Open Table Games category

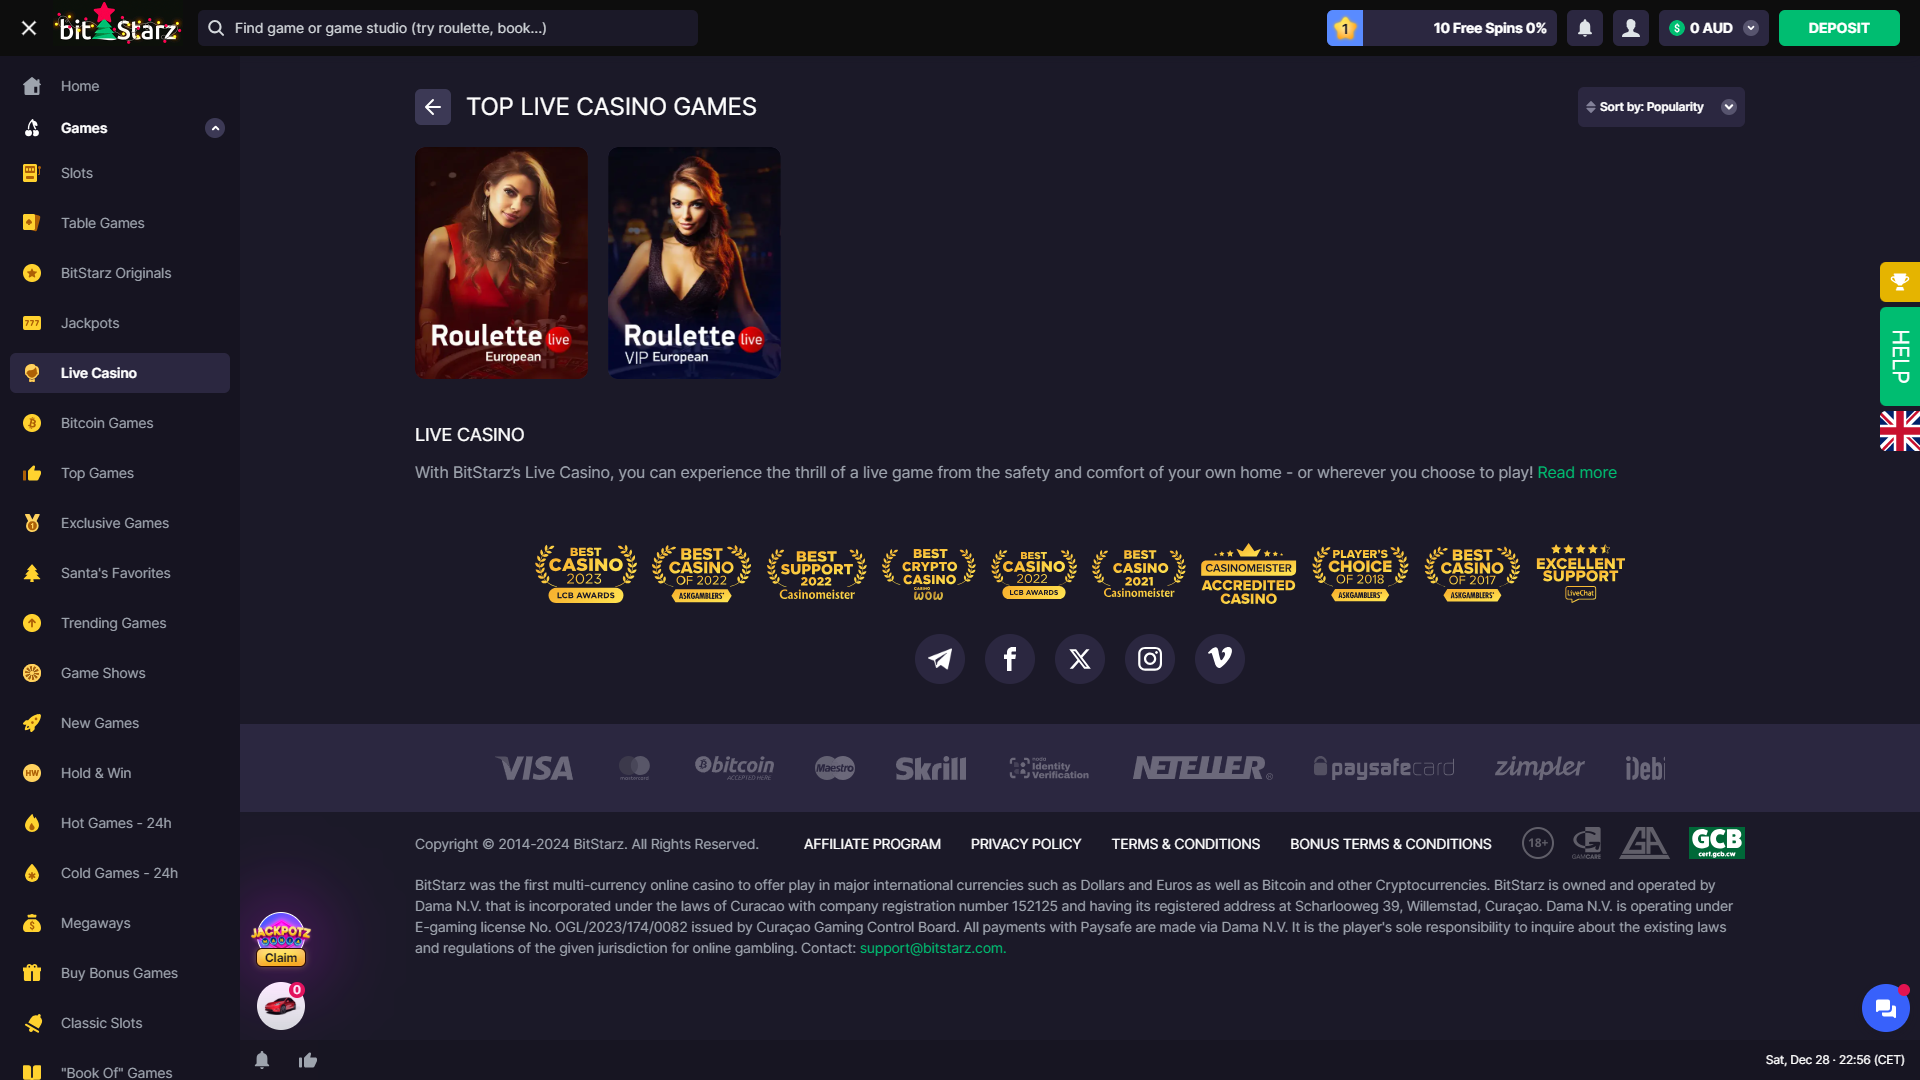120,223
